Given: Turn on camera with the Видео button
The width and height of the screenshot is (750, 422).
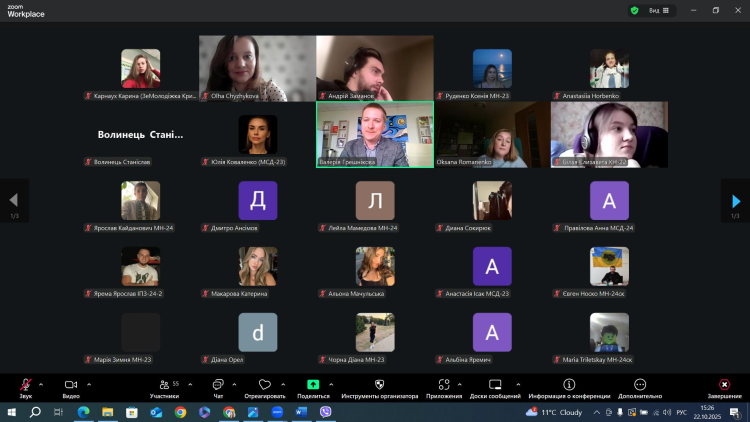Looking at the screenshot, I should [71, 385].
